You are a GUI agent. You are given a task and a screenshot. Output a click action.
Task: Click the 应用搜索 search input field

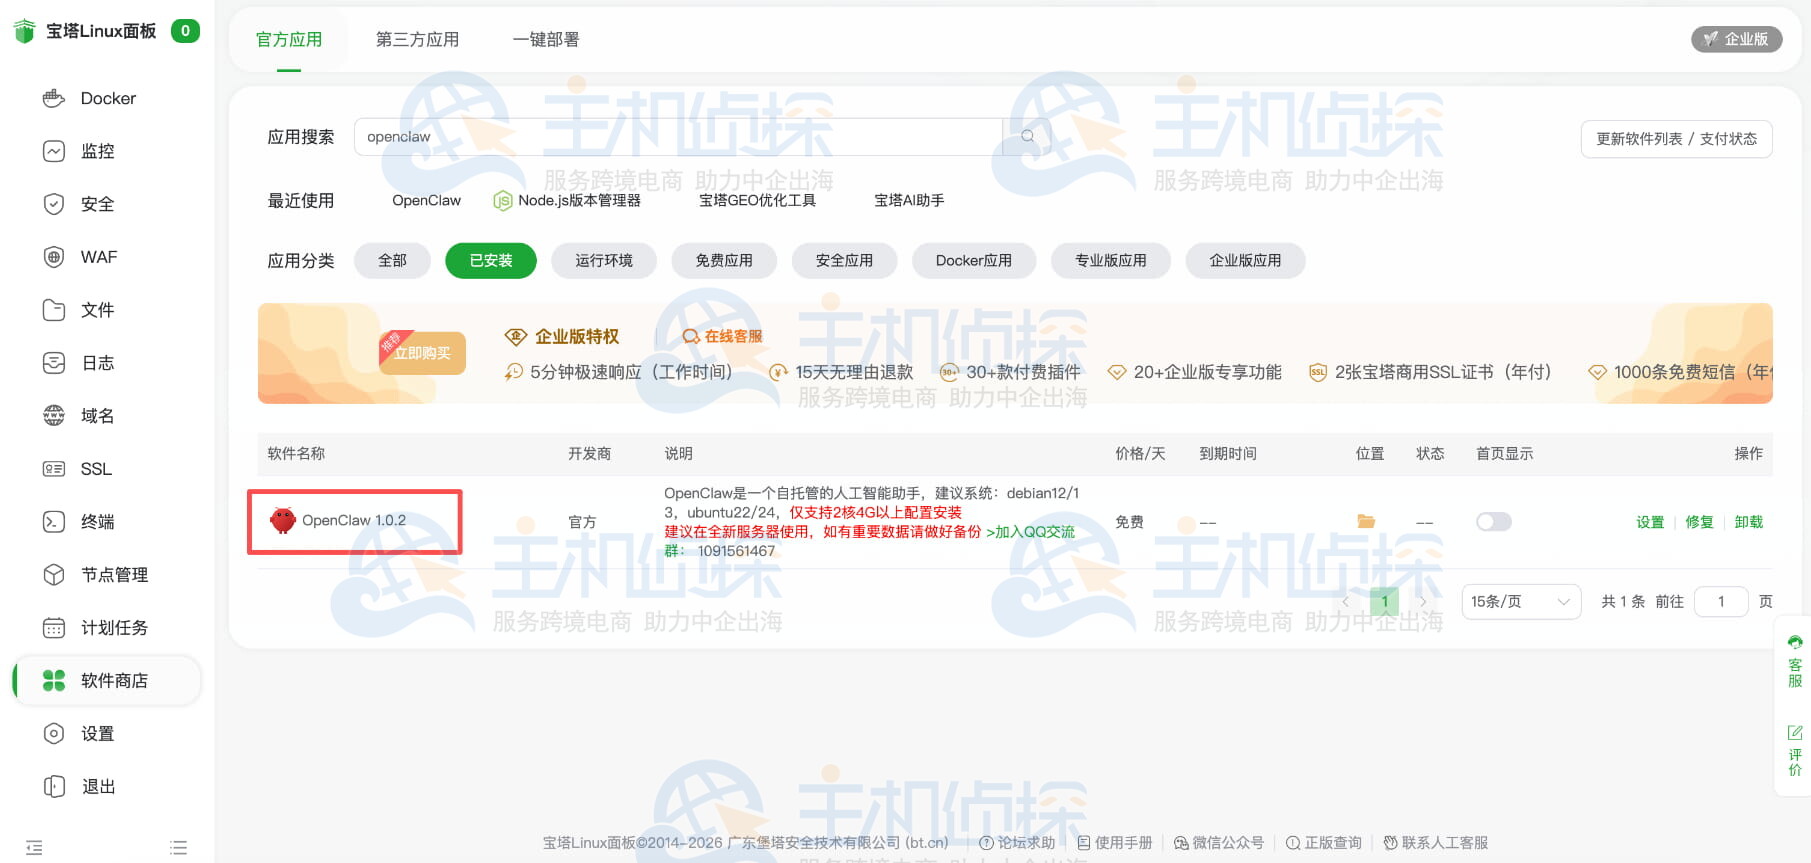(678, 137)
